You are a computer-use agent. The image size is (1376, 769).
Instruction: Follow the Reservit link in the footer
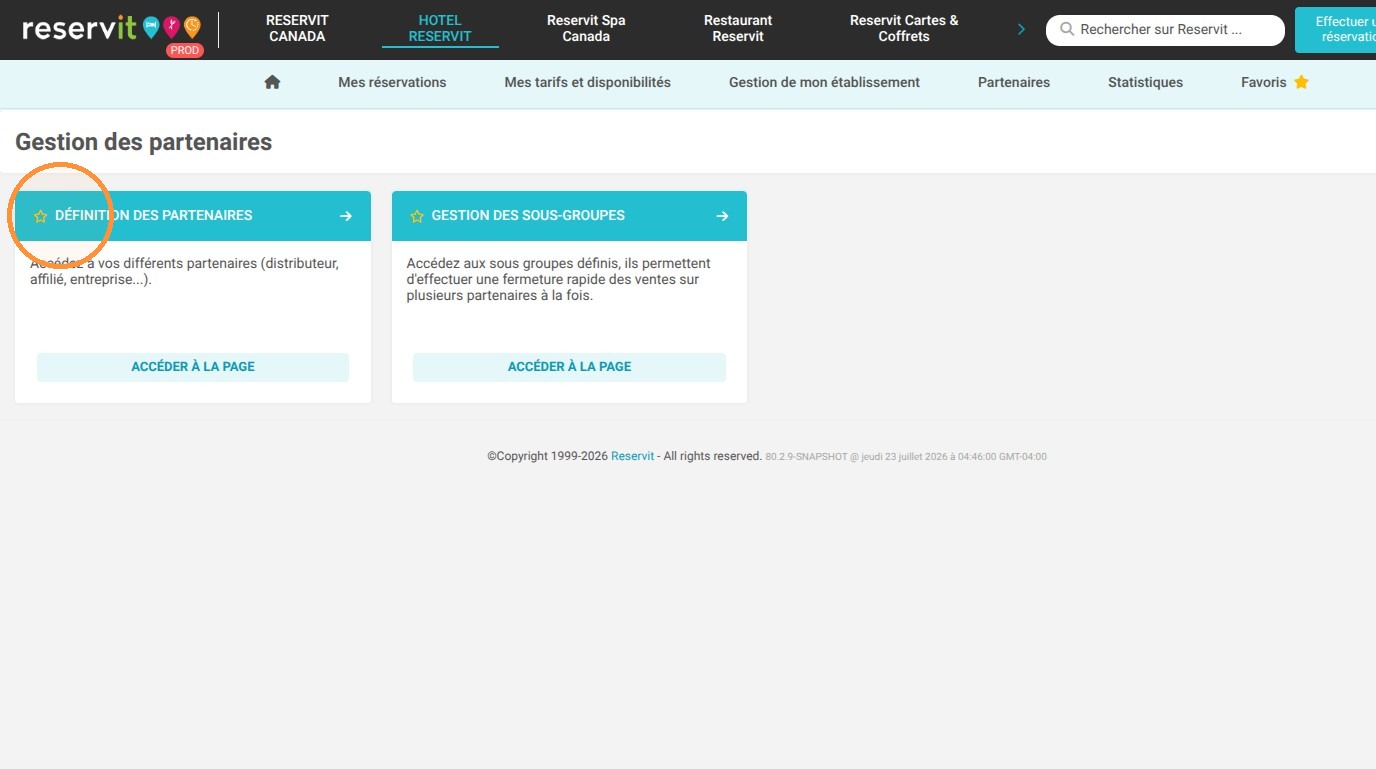(x=633, y=456)
